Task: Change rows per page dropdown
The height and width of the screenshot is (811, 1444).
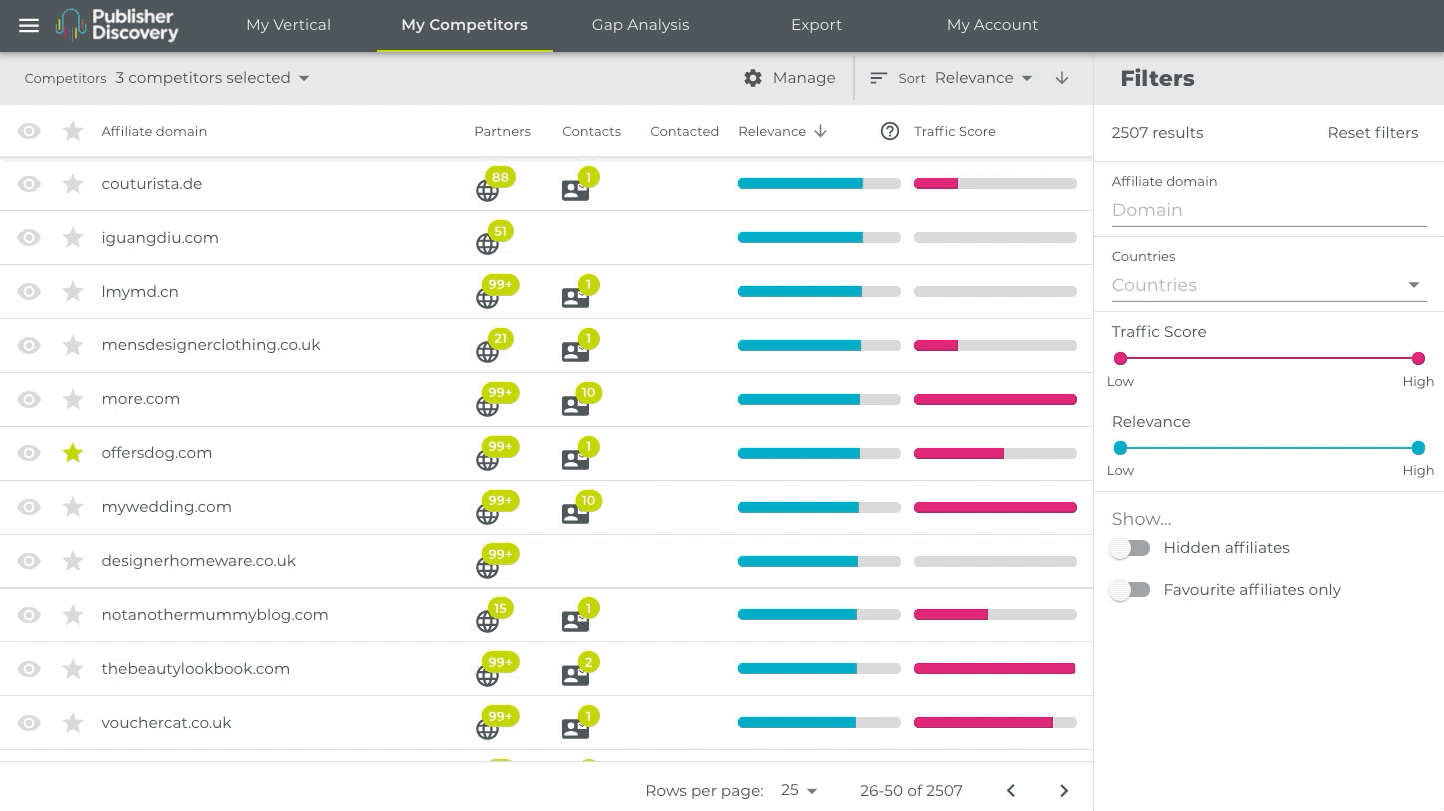Action: click(799, 791)
